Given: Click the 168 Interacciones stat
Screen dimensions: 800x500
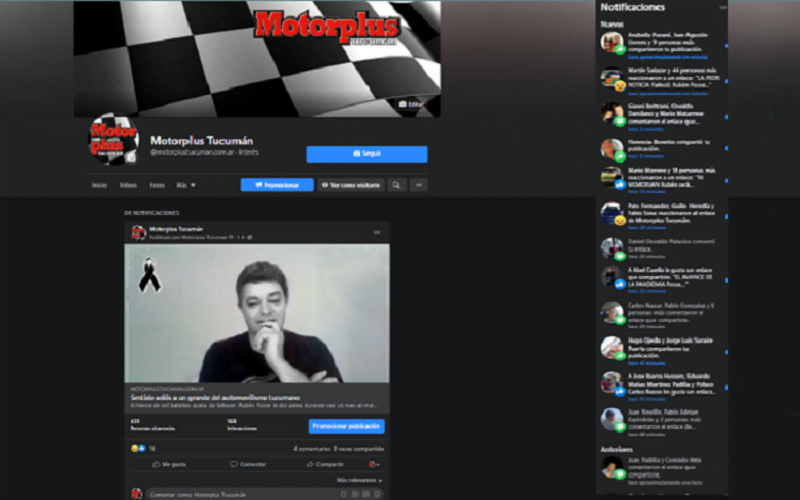Looking at the screenshot, I should coord(242,424).
